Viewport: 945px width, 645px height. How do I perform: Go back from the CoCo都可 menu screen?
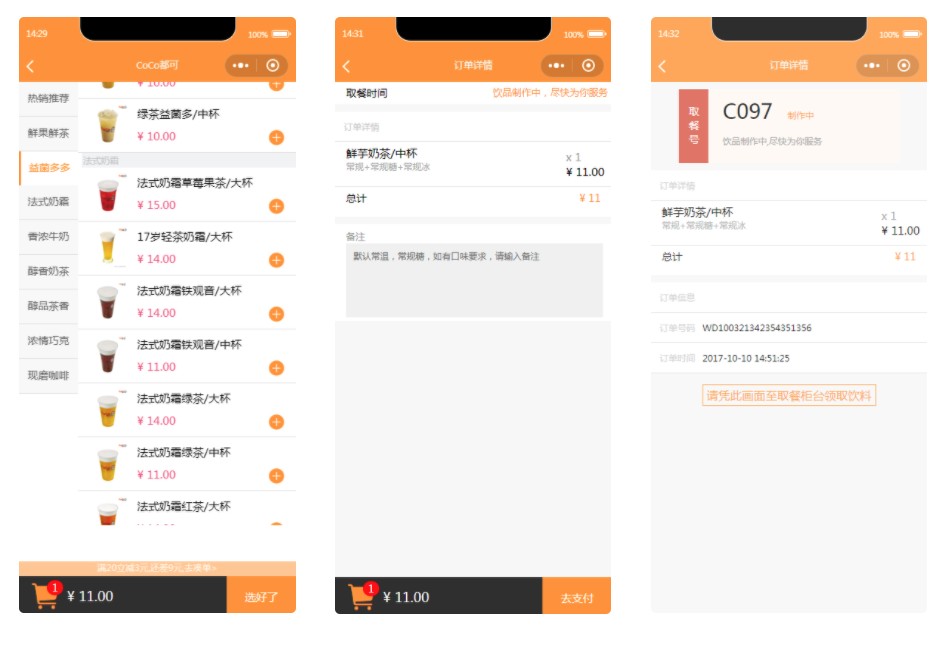coord(30,66)
